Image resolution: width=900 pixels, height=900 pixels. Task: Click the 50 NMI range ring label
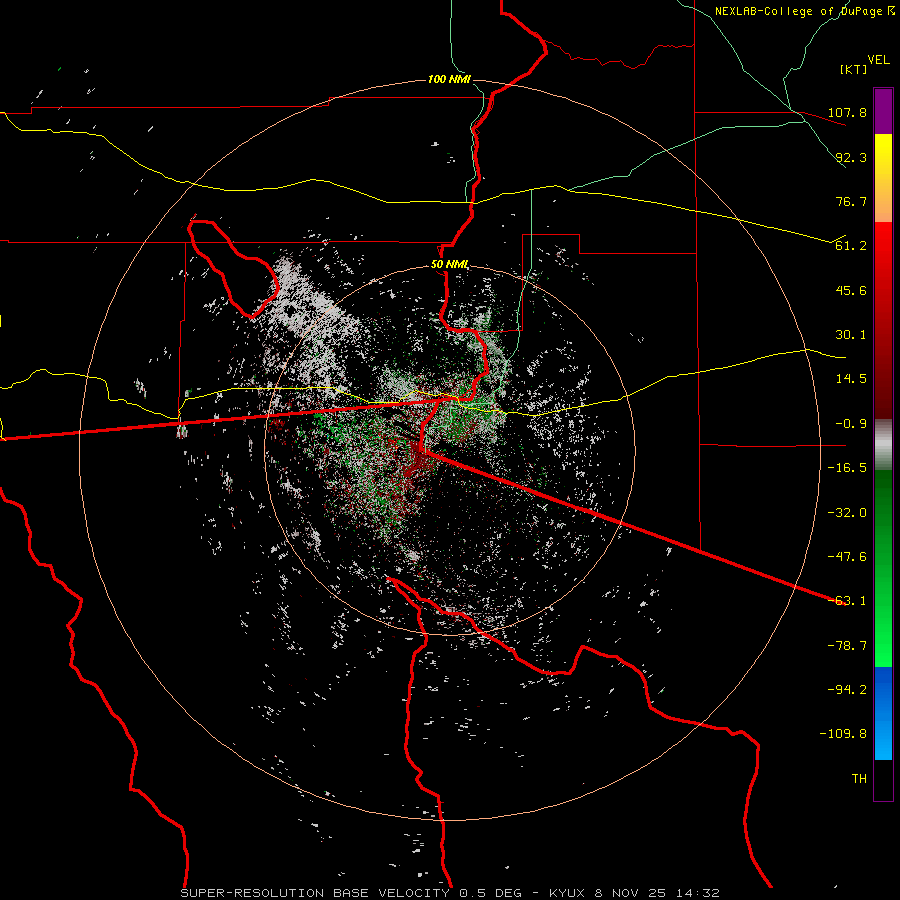tap(449, 265)
